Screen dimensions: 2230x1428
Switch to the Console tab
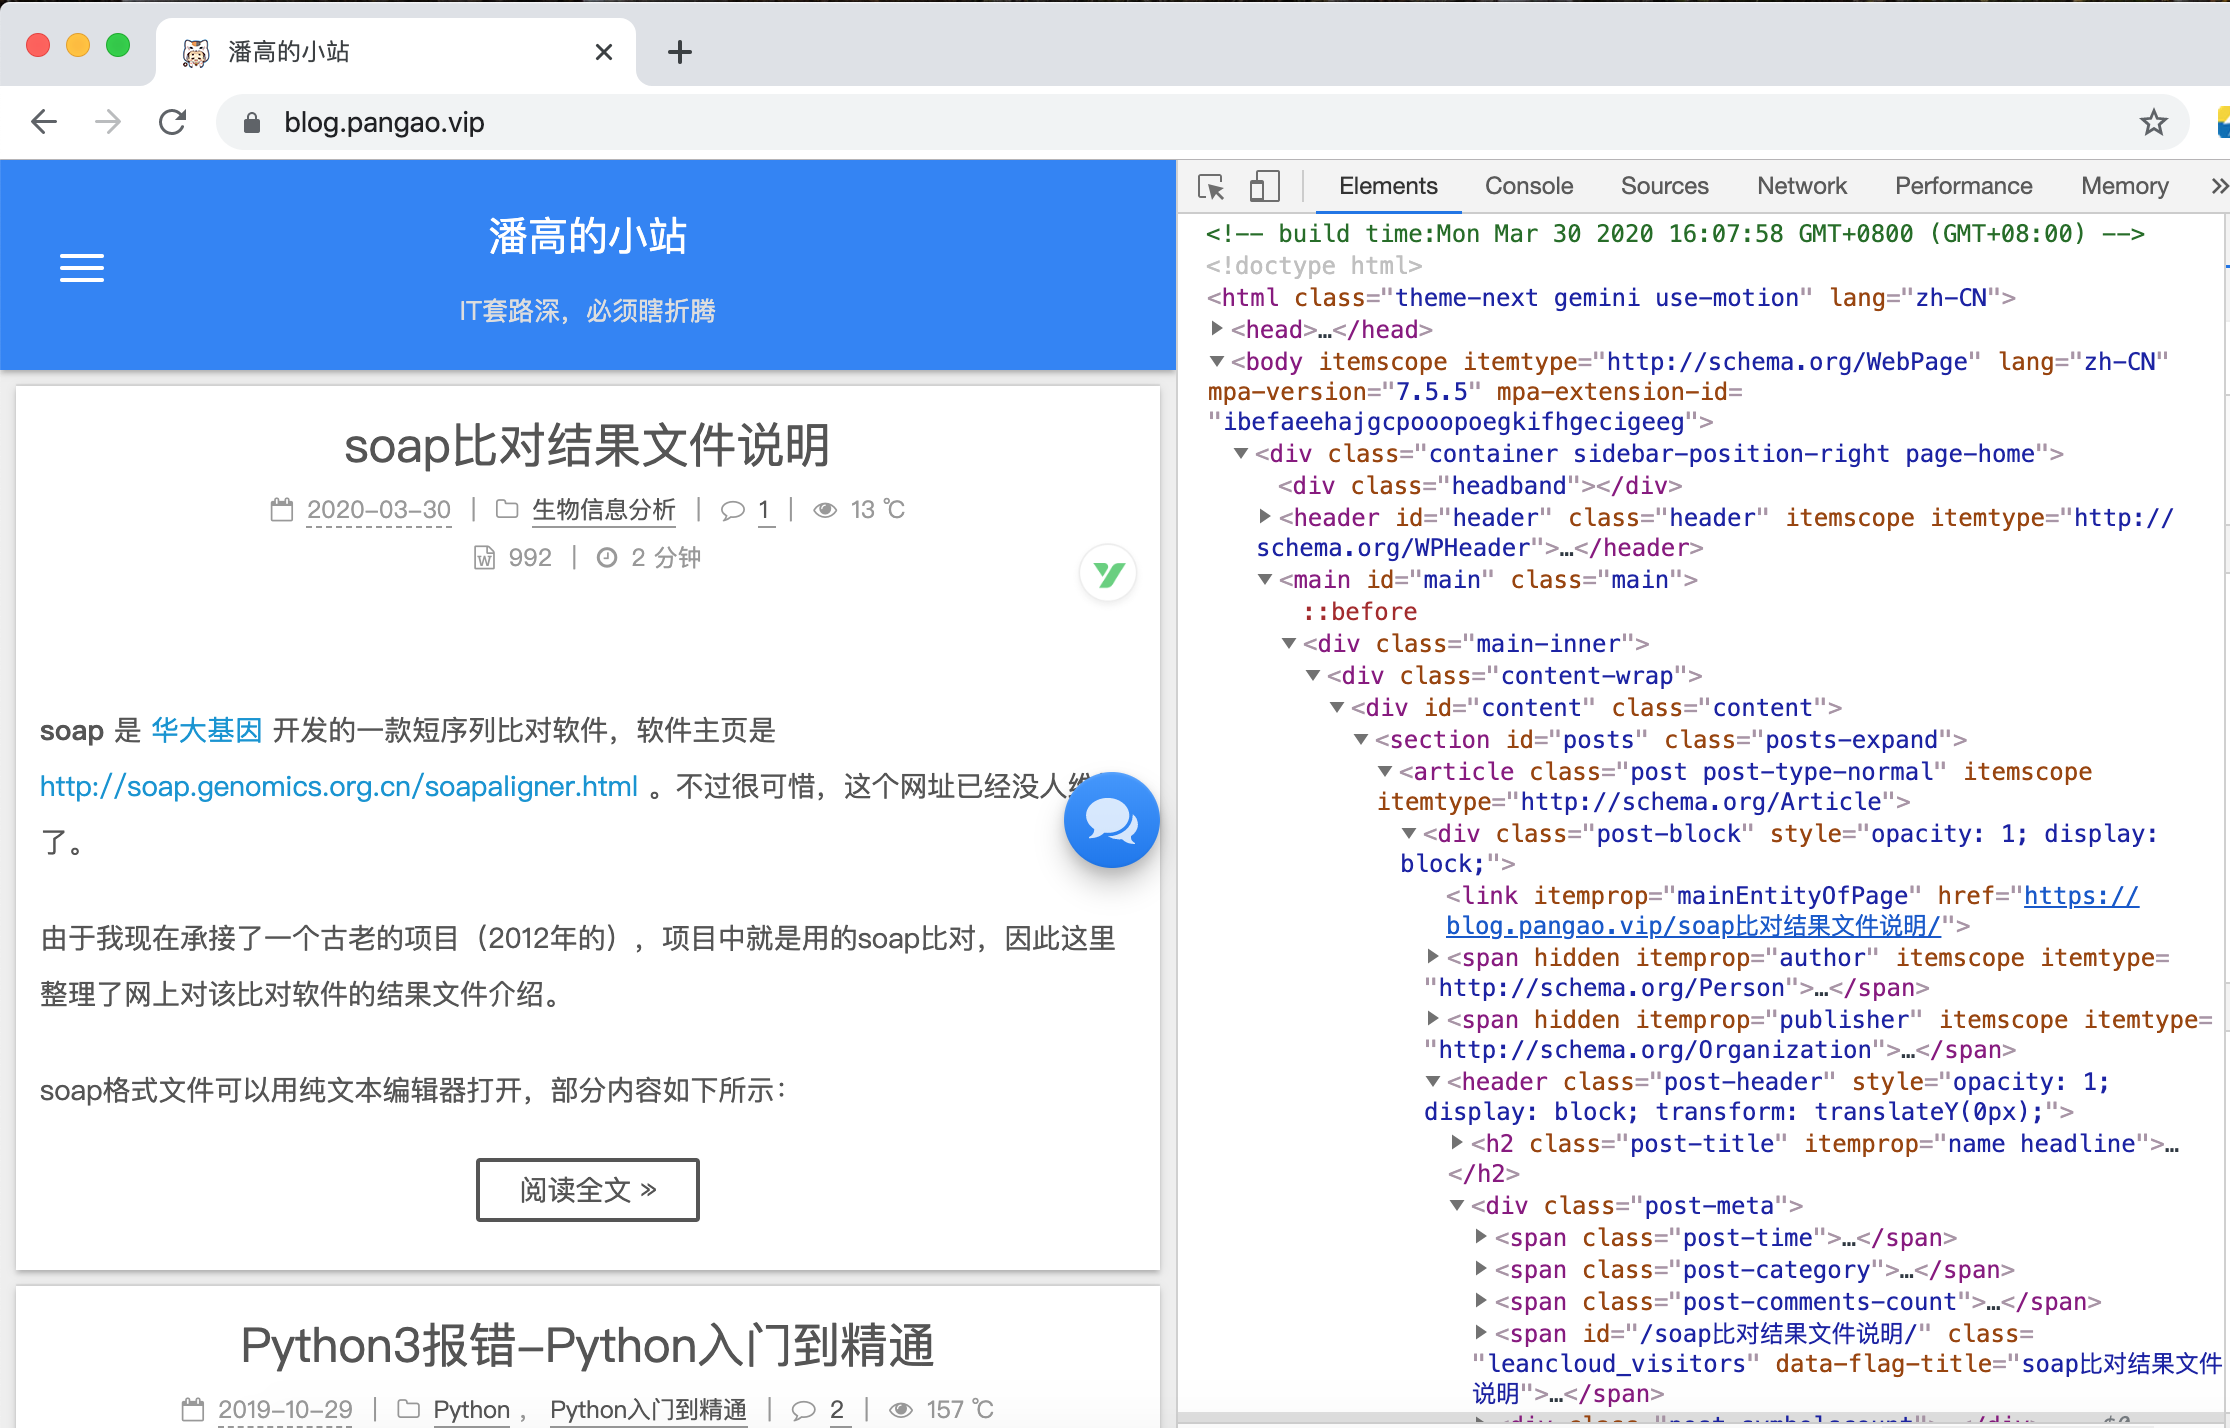(x=1528, y=186)
